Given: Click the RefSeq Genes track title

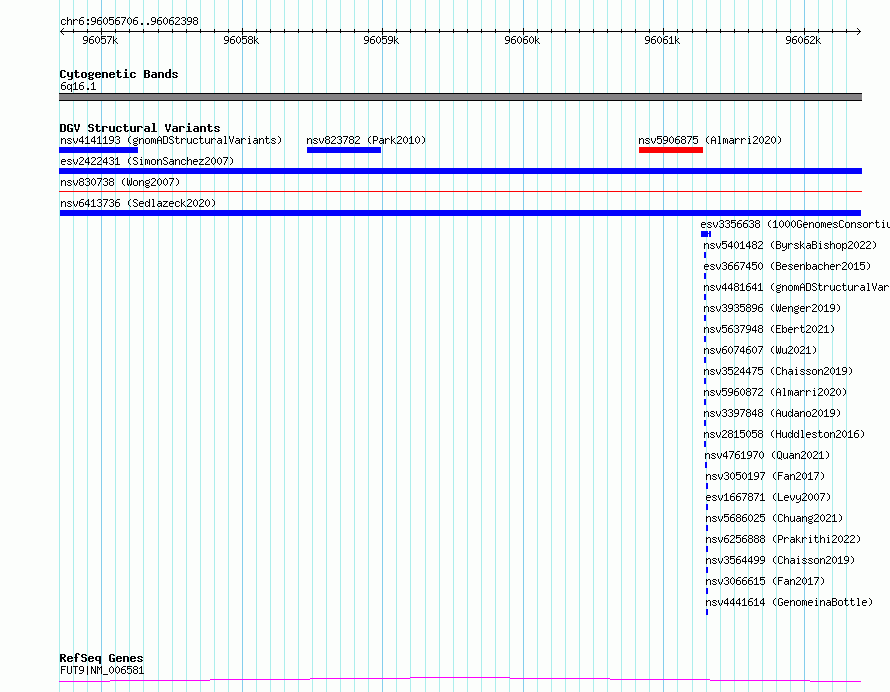Looking at the screenshot, I should pyautogui.click(x=101, y=658).
